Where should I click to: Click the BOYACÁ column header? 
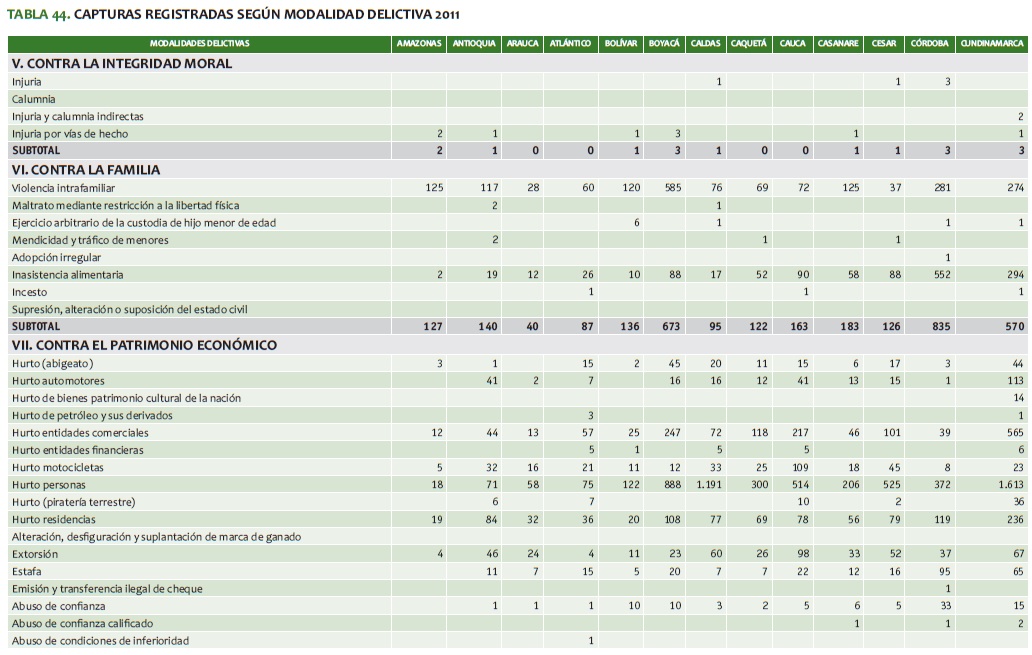(x=664, y=44)
